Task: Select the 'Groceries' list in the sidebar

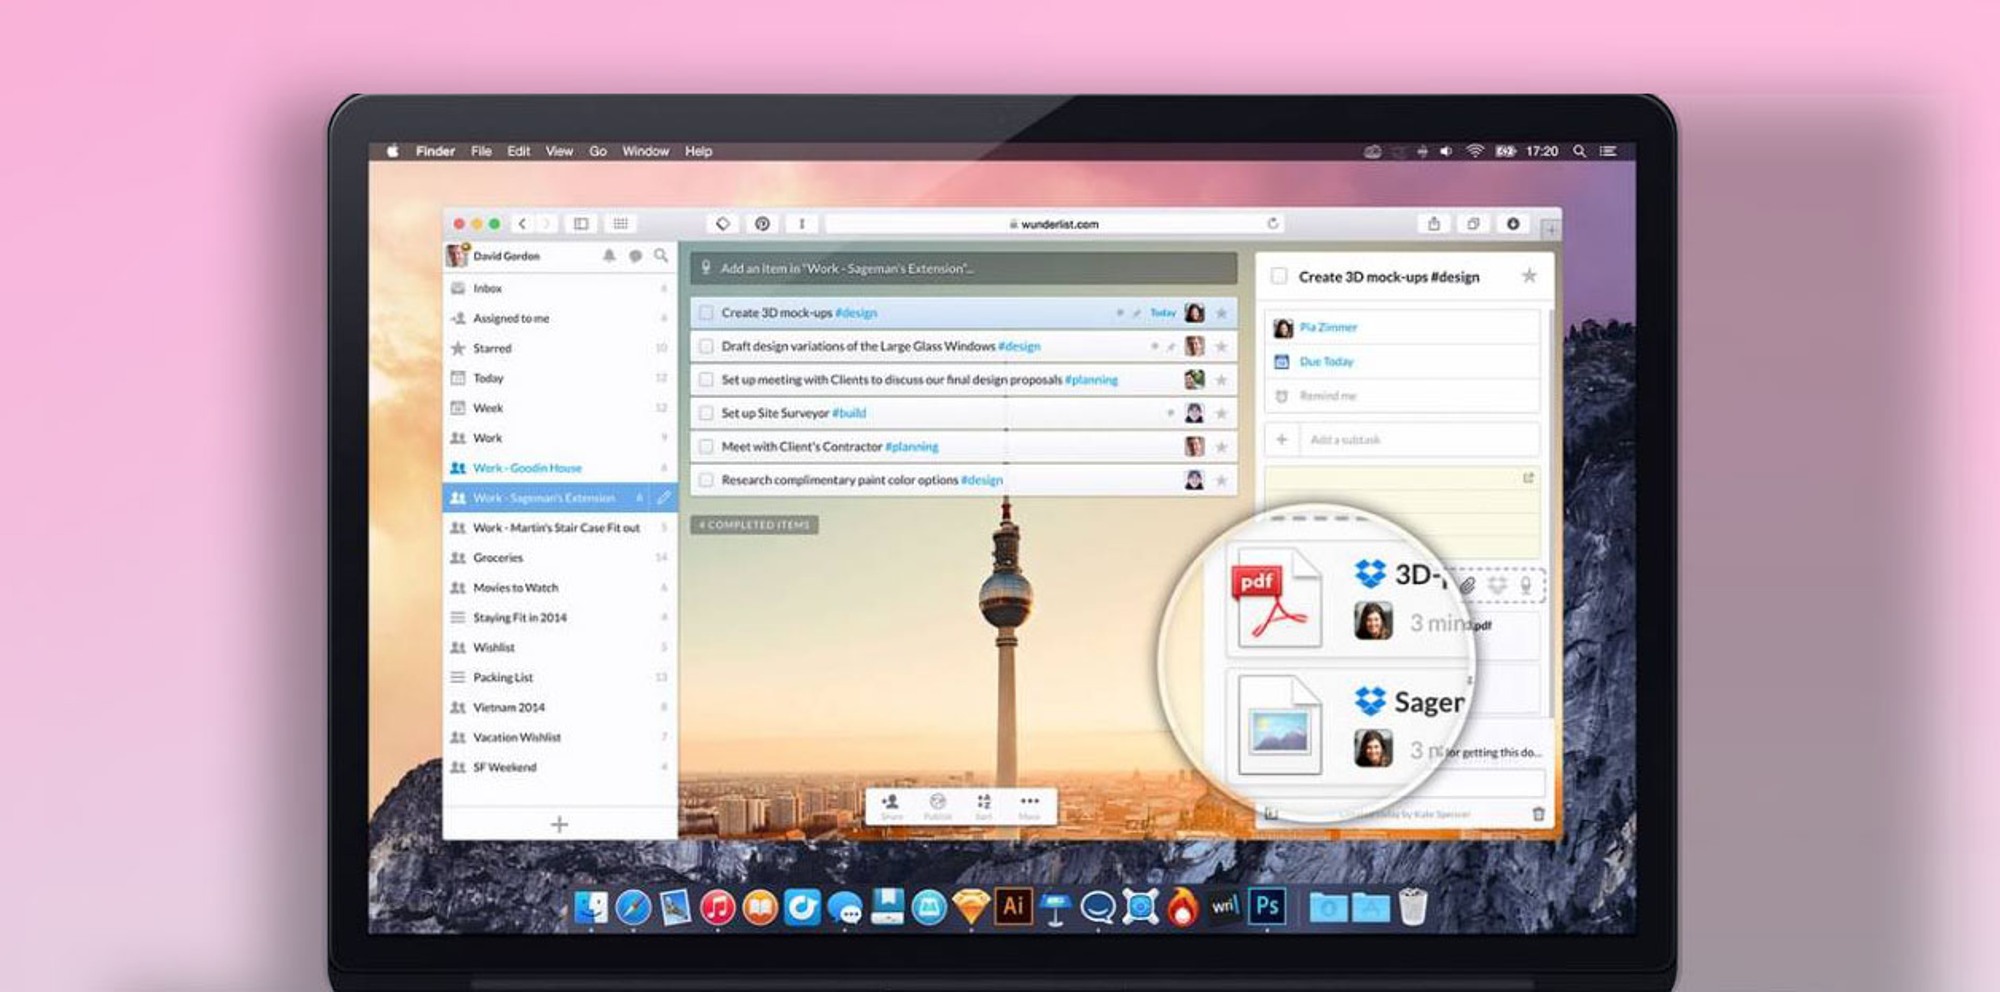Action: (498, 557)
